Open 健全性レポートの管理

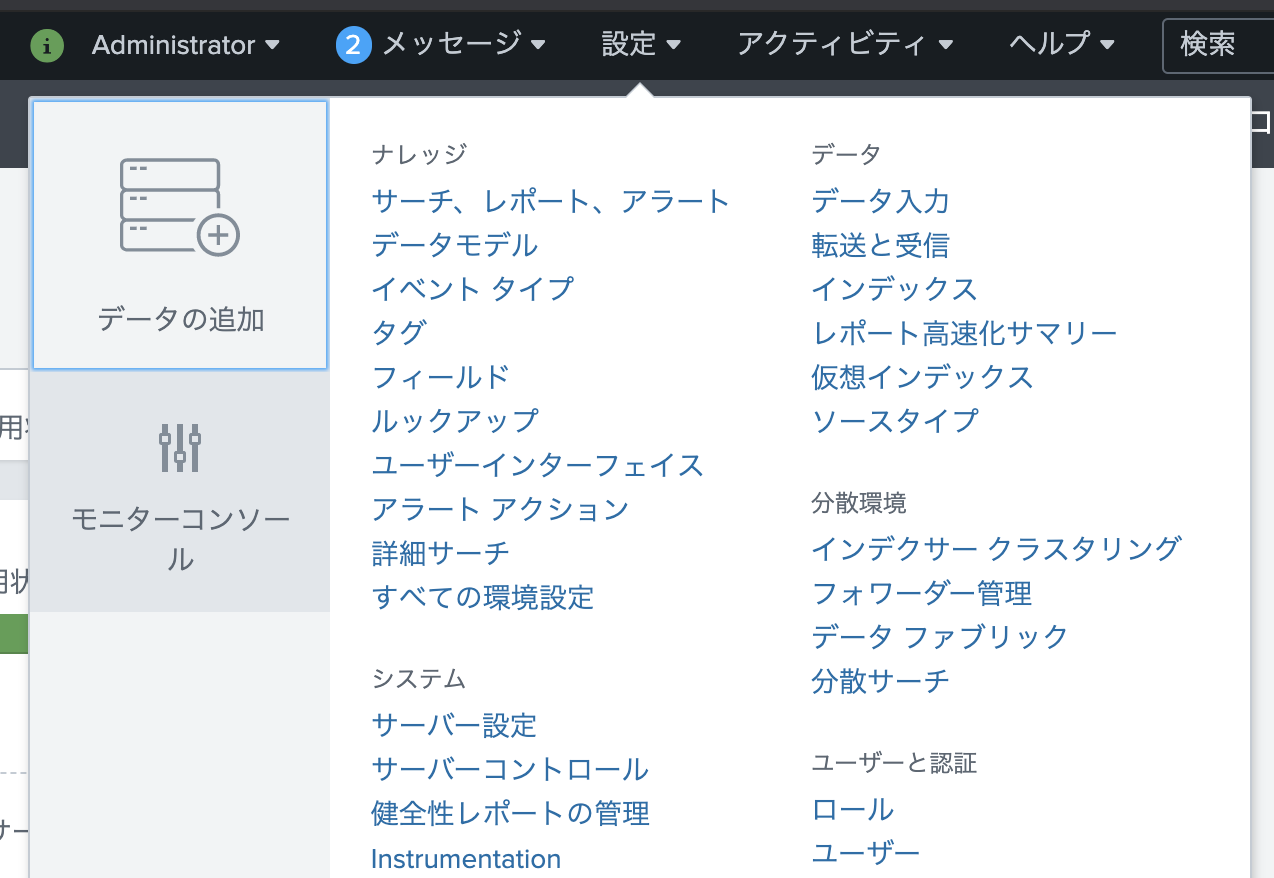pos(510,813)
